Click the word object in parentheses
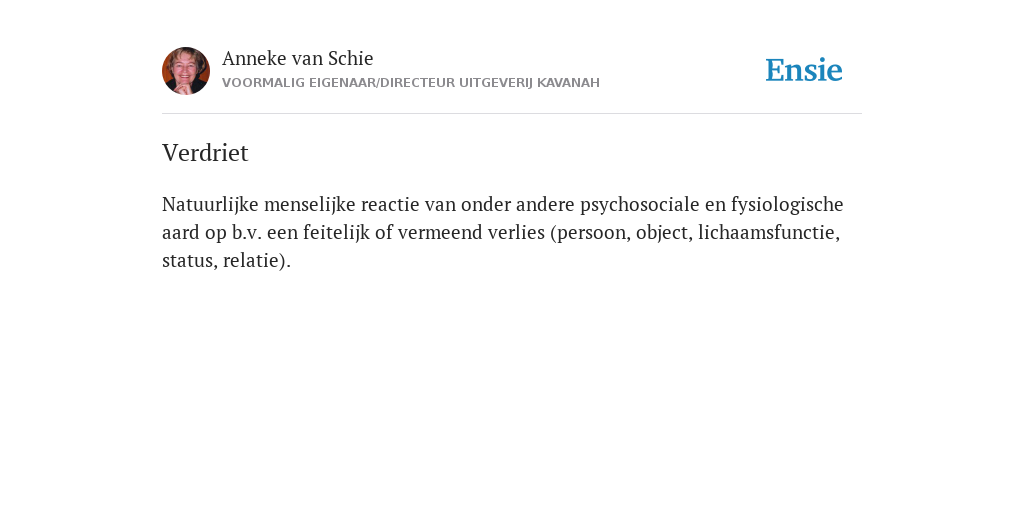 click(663, 233)
